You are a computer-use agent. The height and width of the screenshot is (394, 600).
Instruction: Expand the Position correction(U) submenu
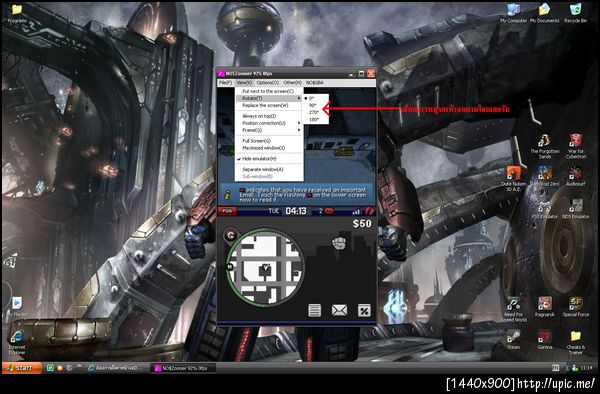coord(269,123)
